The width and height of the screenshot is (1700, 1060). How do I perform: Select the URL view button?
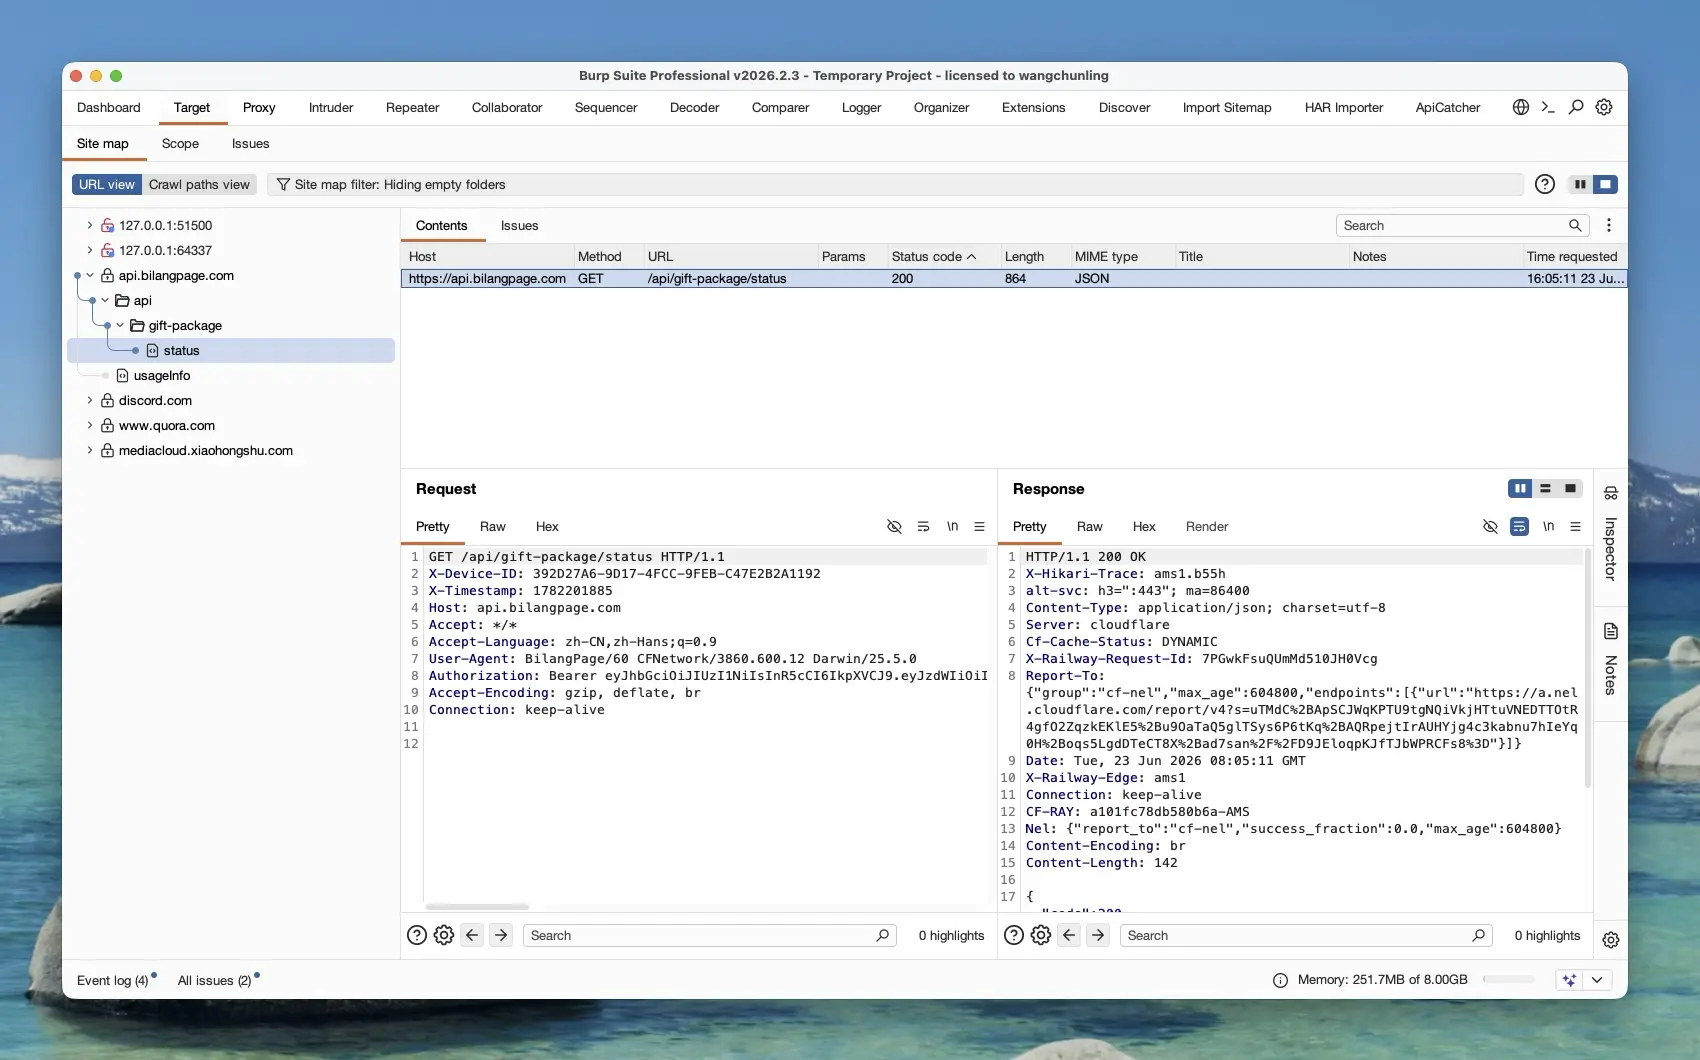coord(106,184)
